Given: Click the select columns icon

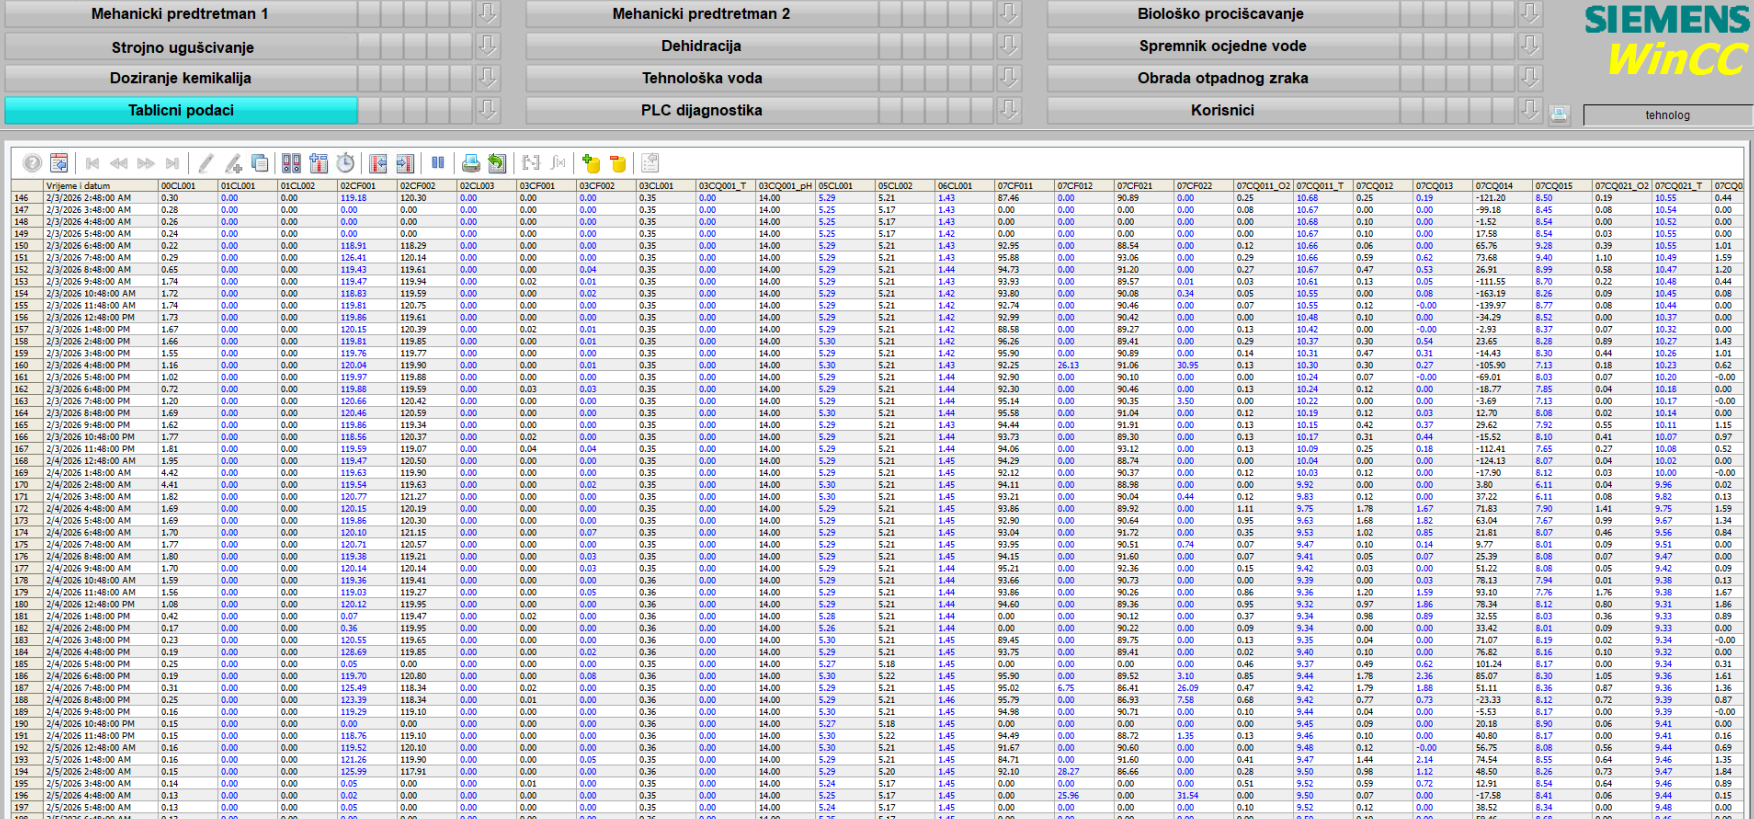Looking at the screenshot, I should [x=319, y=163].
